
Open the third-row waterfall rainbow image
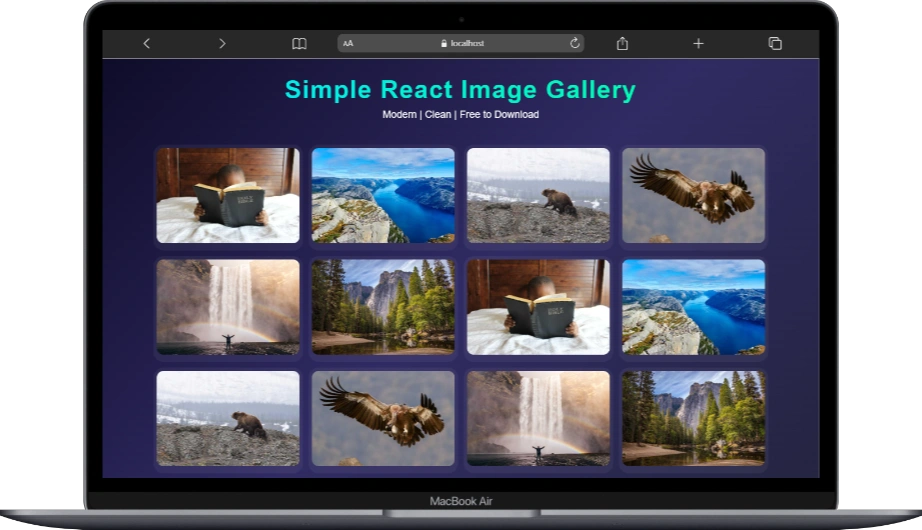tap(539, 418)
